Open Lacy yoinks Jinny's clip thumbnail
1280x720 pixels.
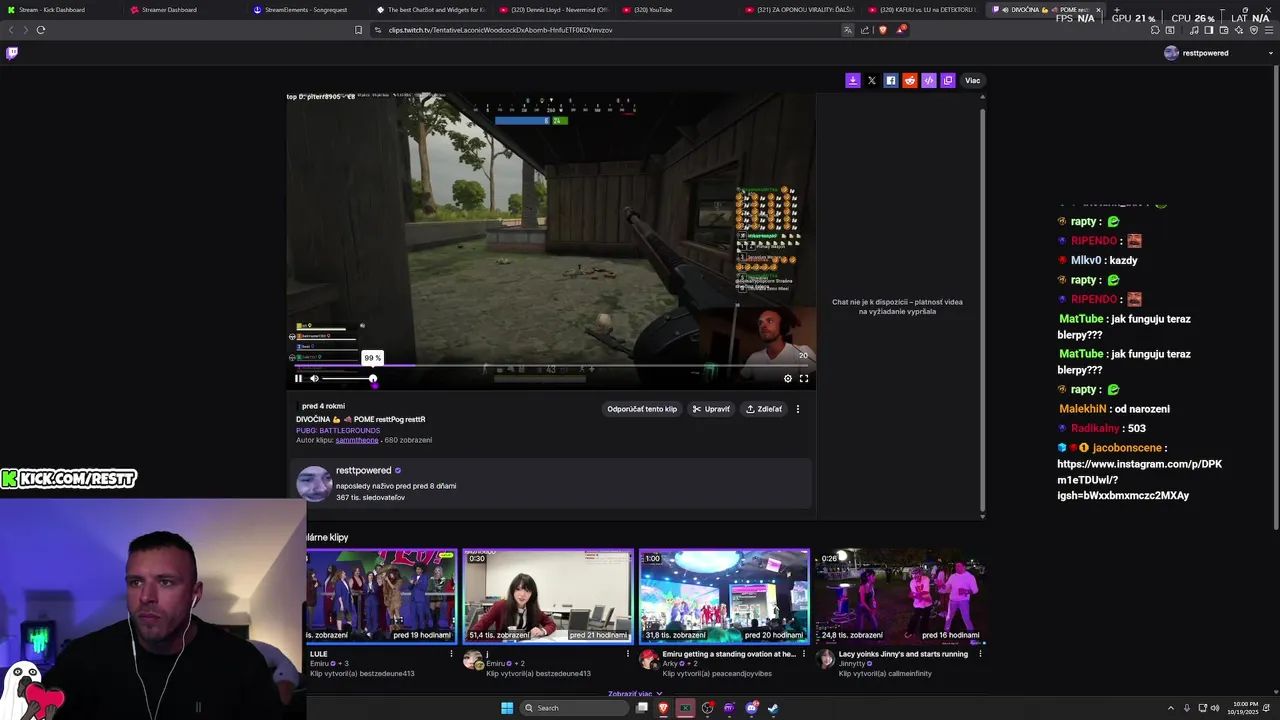coord(900,596)
